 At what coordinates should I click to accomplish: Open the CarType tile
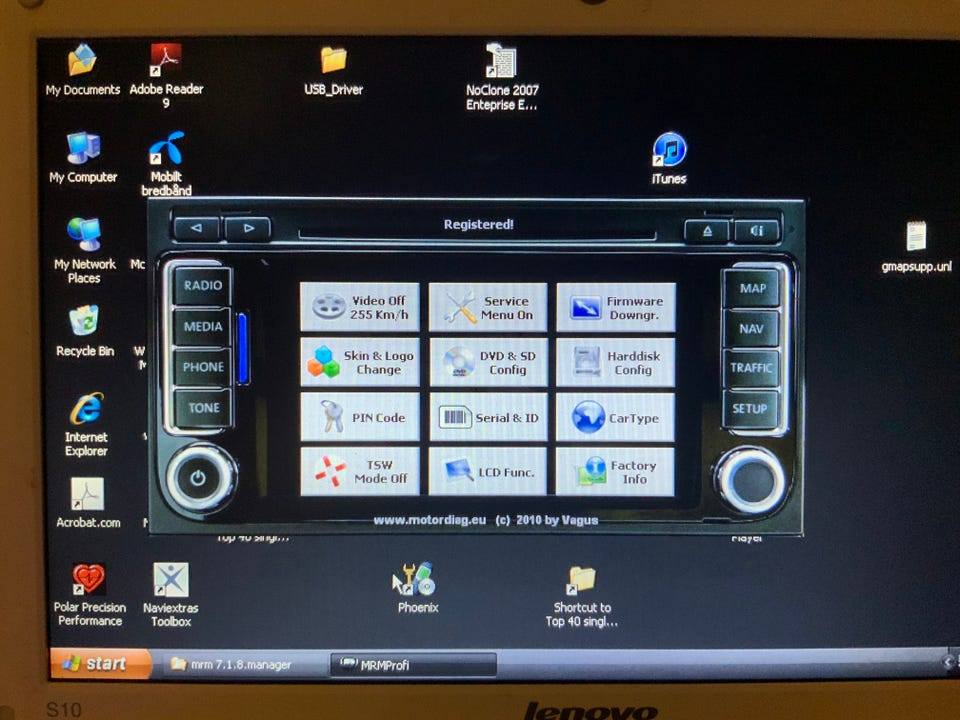[x=615, y=418]
